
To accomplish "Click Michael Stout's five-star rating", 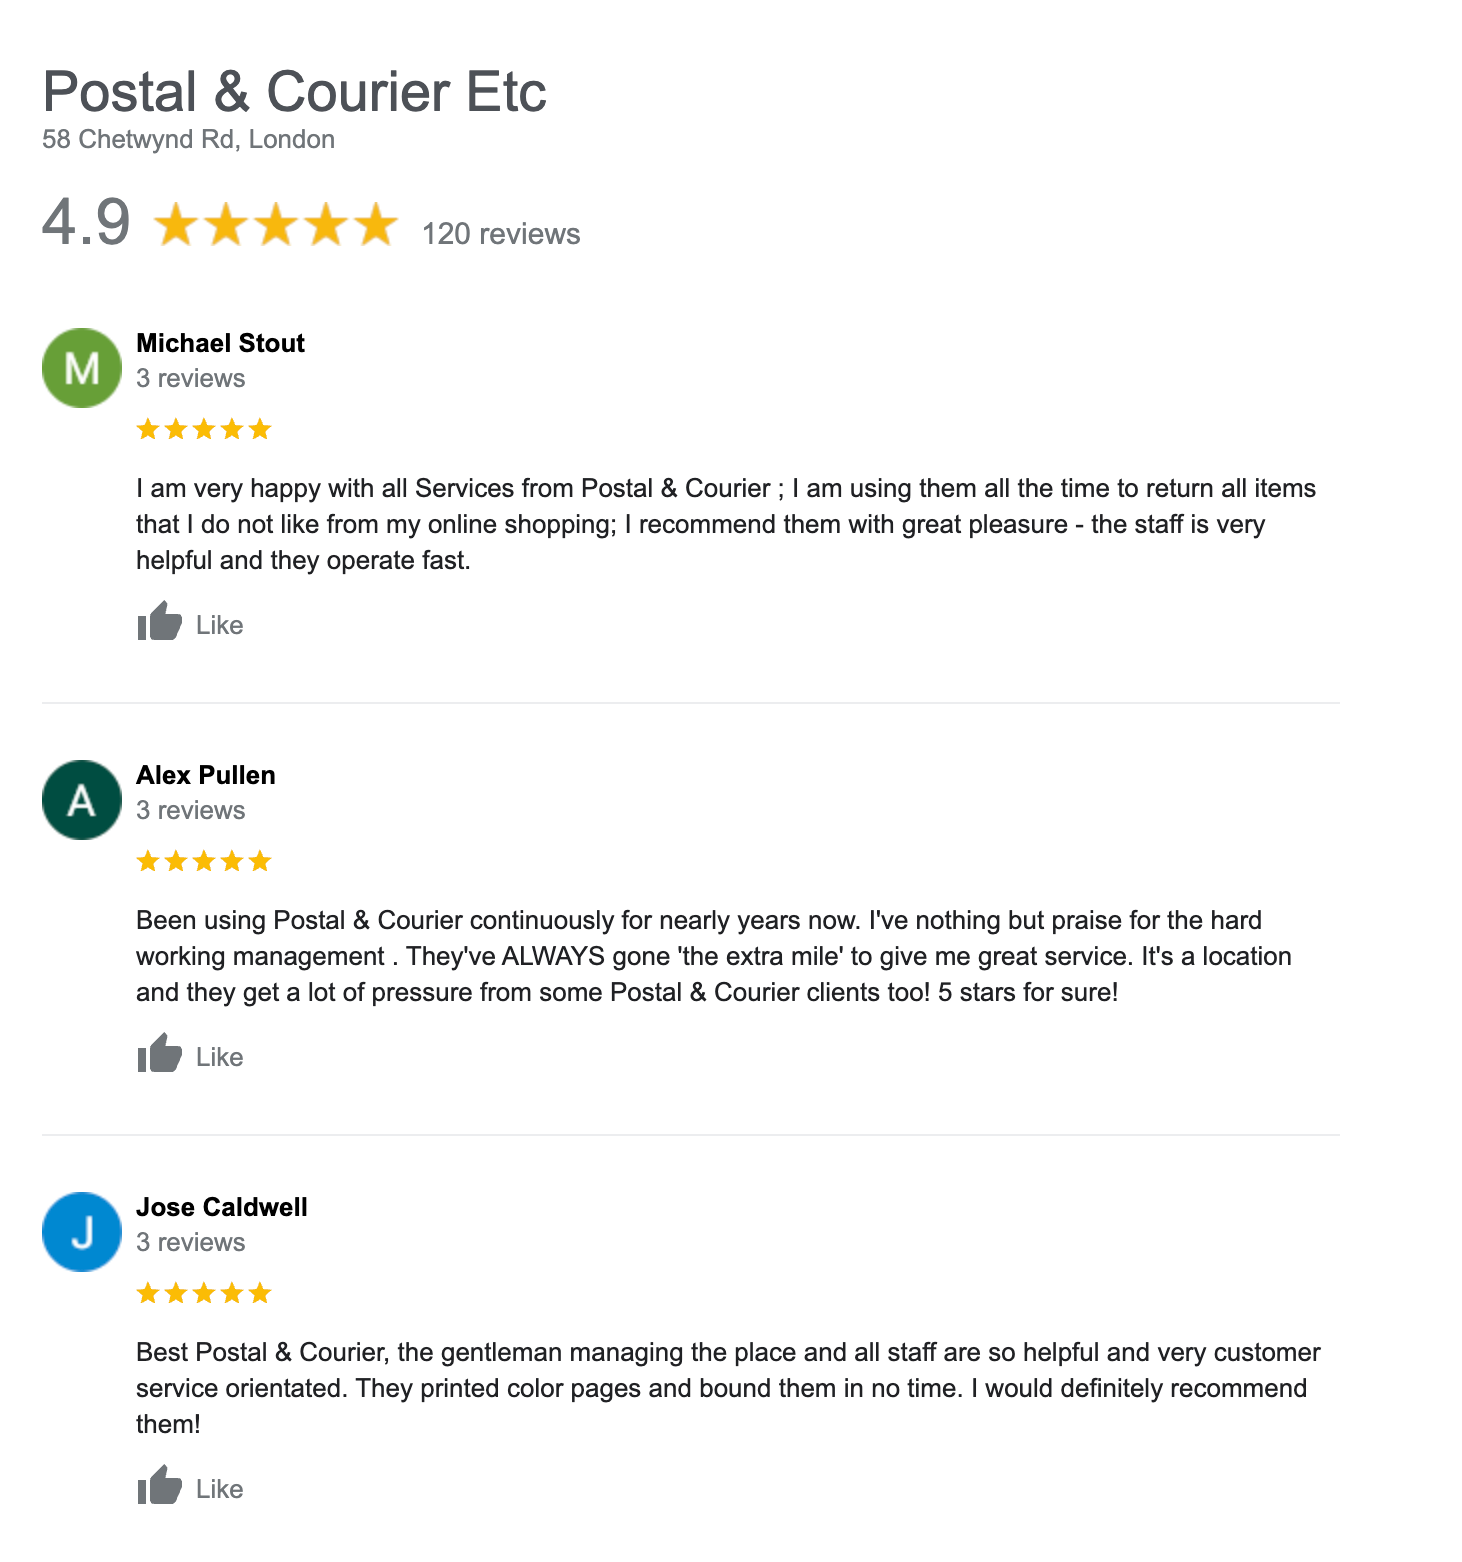I will (x=204, y=430).
